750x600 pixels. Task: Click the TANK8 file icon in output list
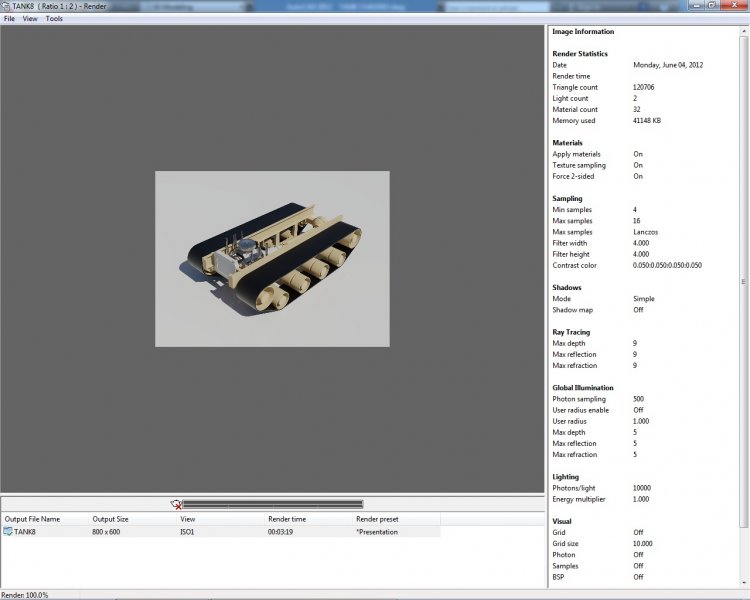coord(8,532)
